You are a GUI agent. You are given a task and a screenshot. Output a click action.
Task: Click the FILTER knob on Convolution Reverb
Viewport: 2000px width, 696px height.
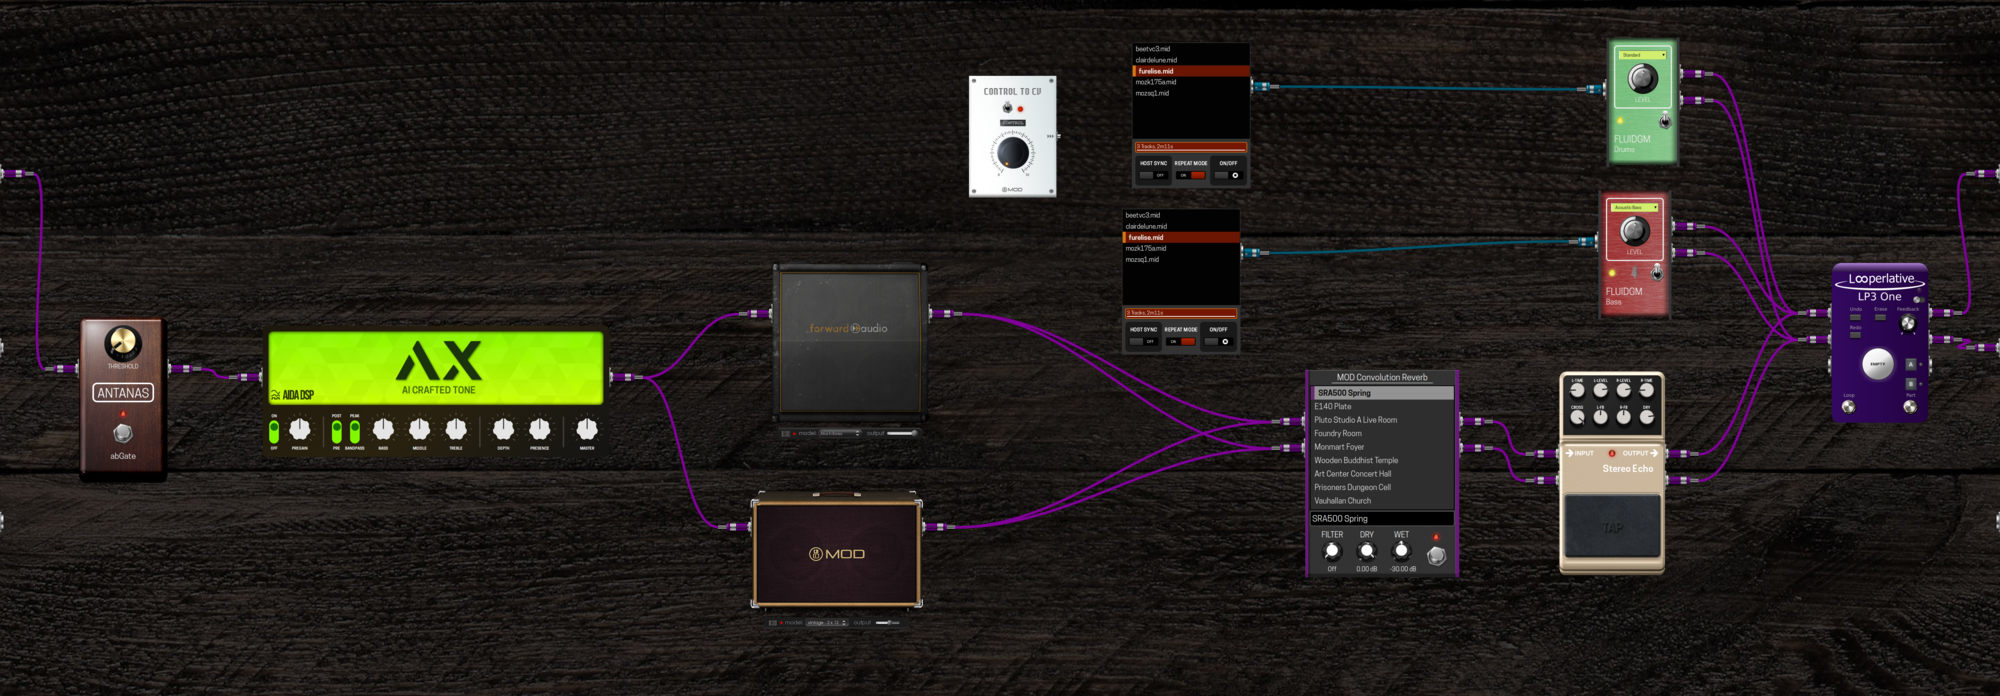click(1332, 551)
